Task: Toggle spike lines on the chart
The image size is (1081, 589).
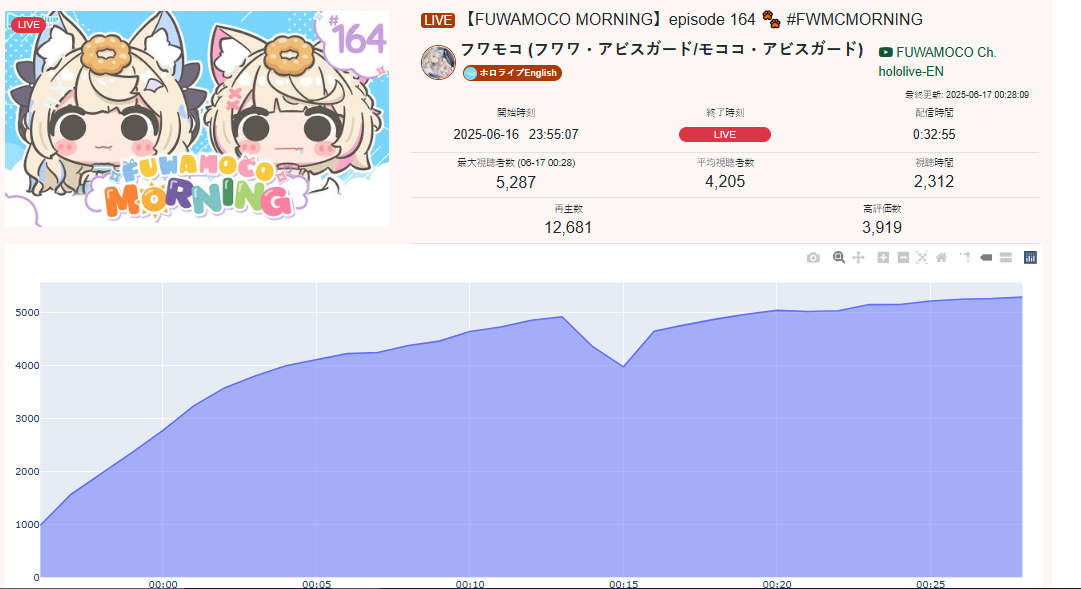Action: click(x=965, y=258)
